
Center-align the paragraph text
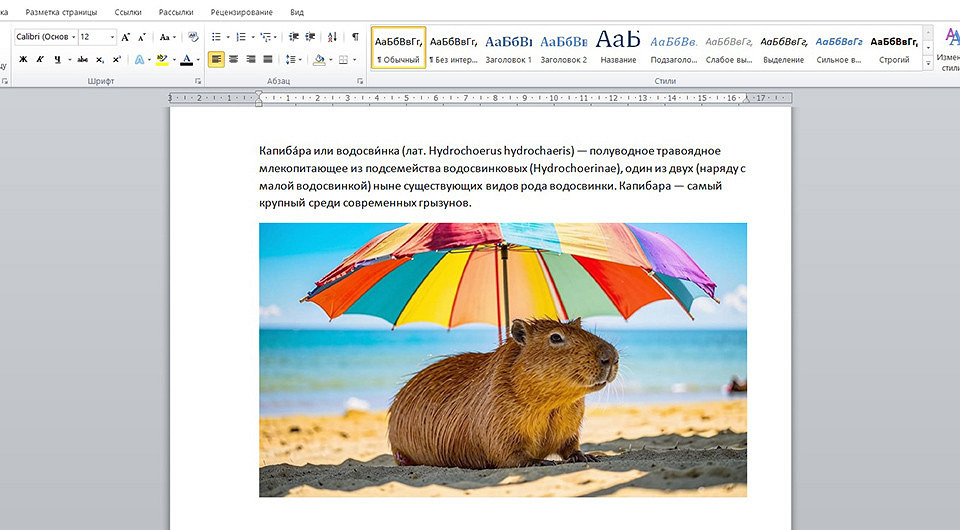(x=233, y=60)
